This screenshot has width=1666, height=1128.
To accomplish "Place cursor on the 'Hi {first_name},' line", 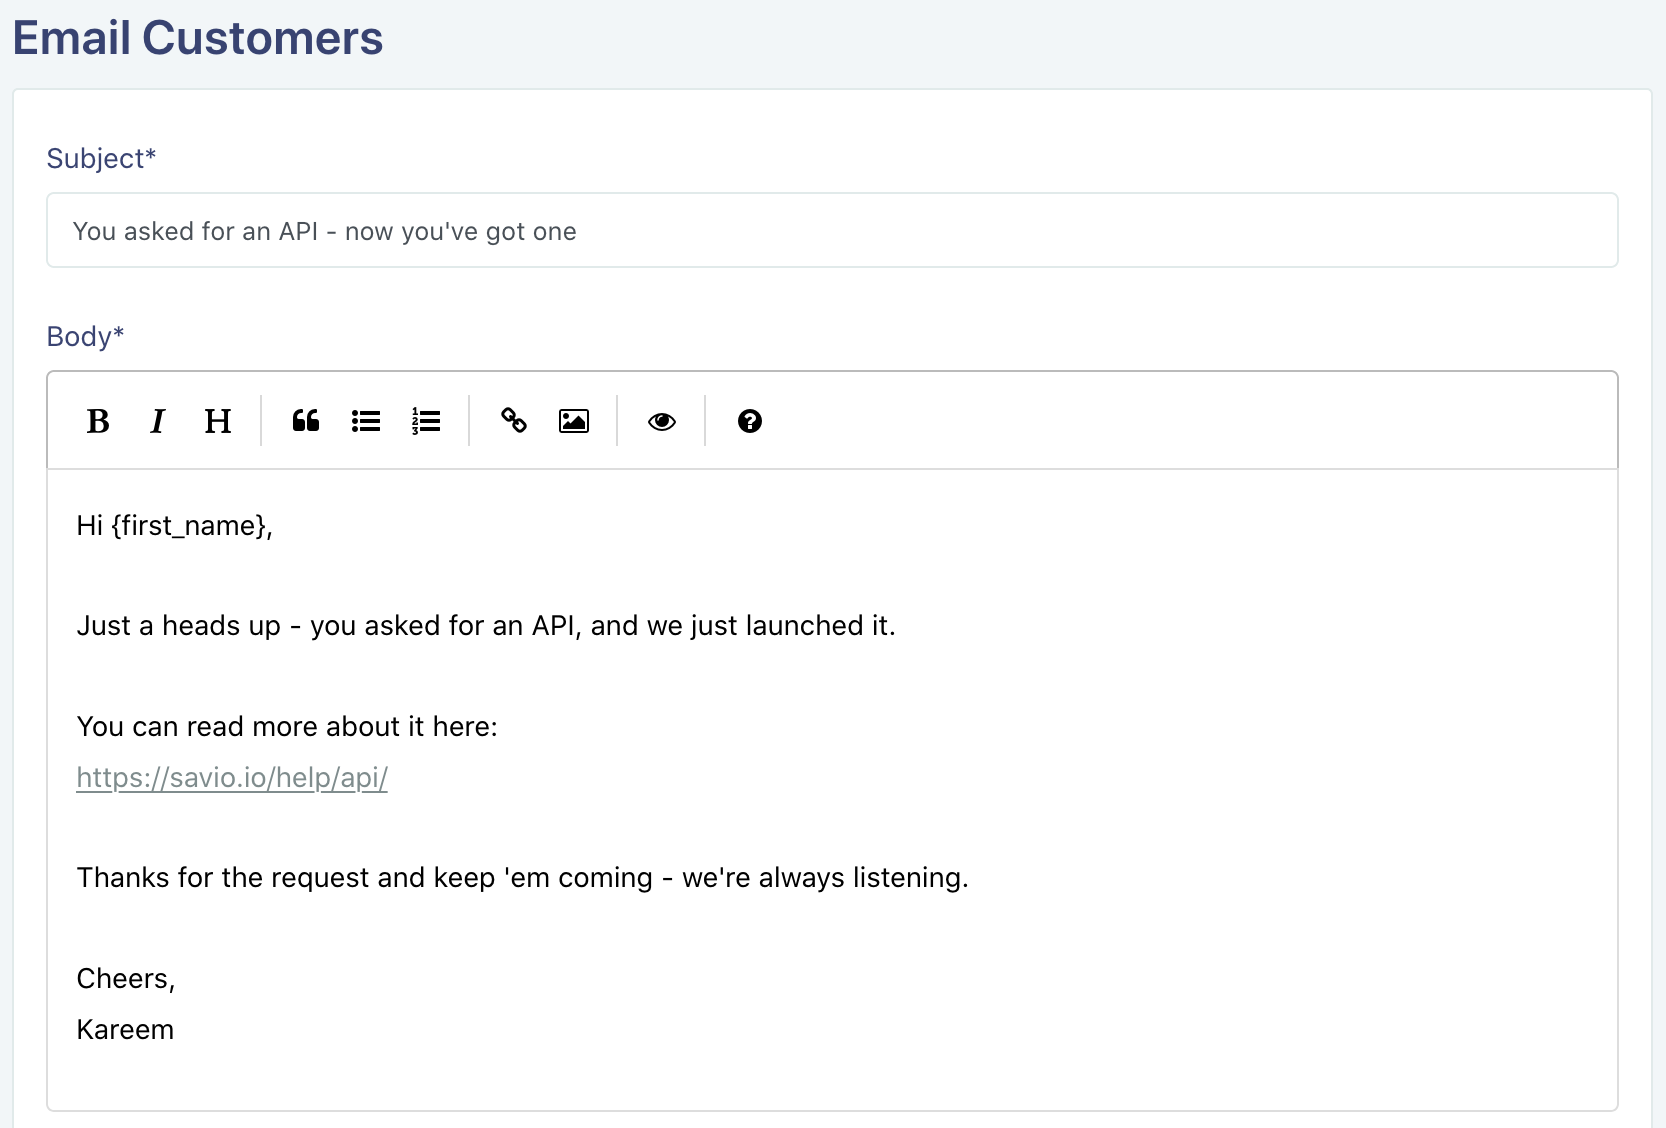I will (x=175, y=526).
